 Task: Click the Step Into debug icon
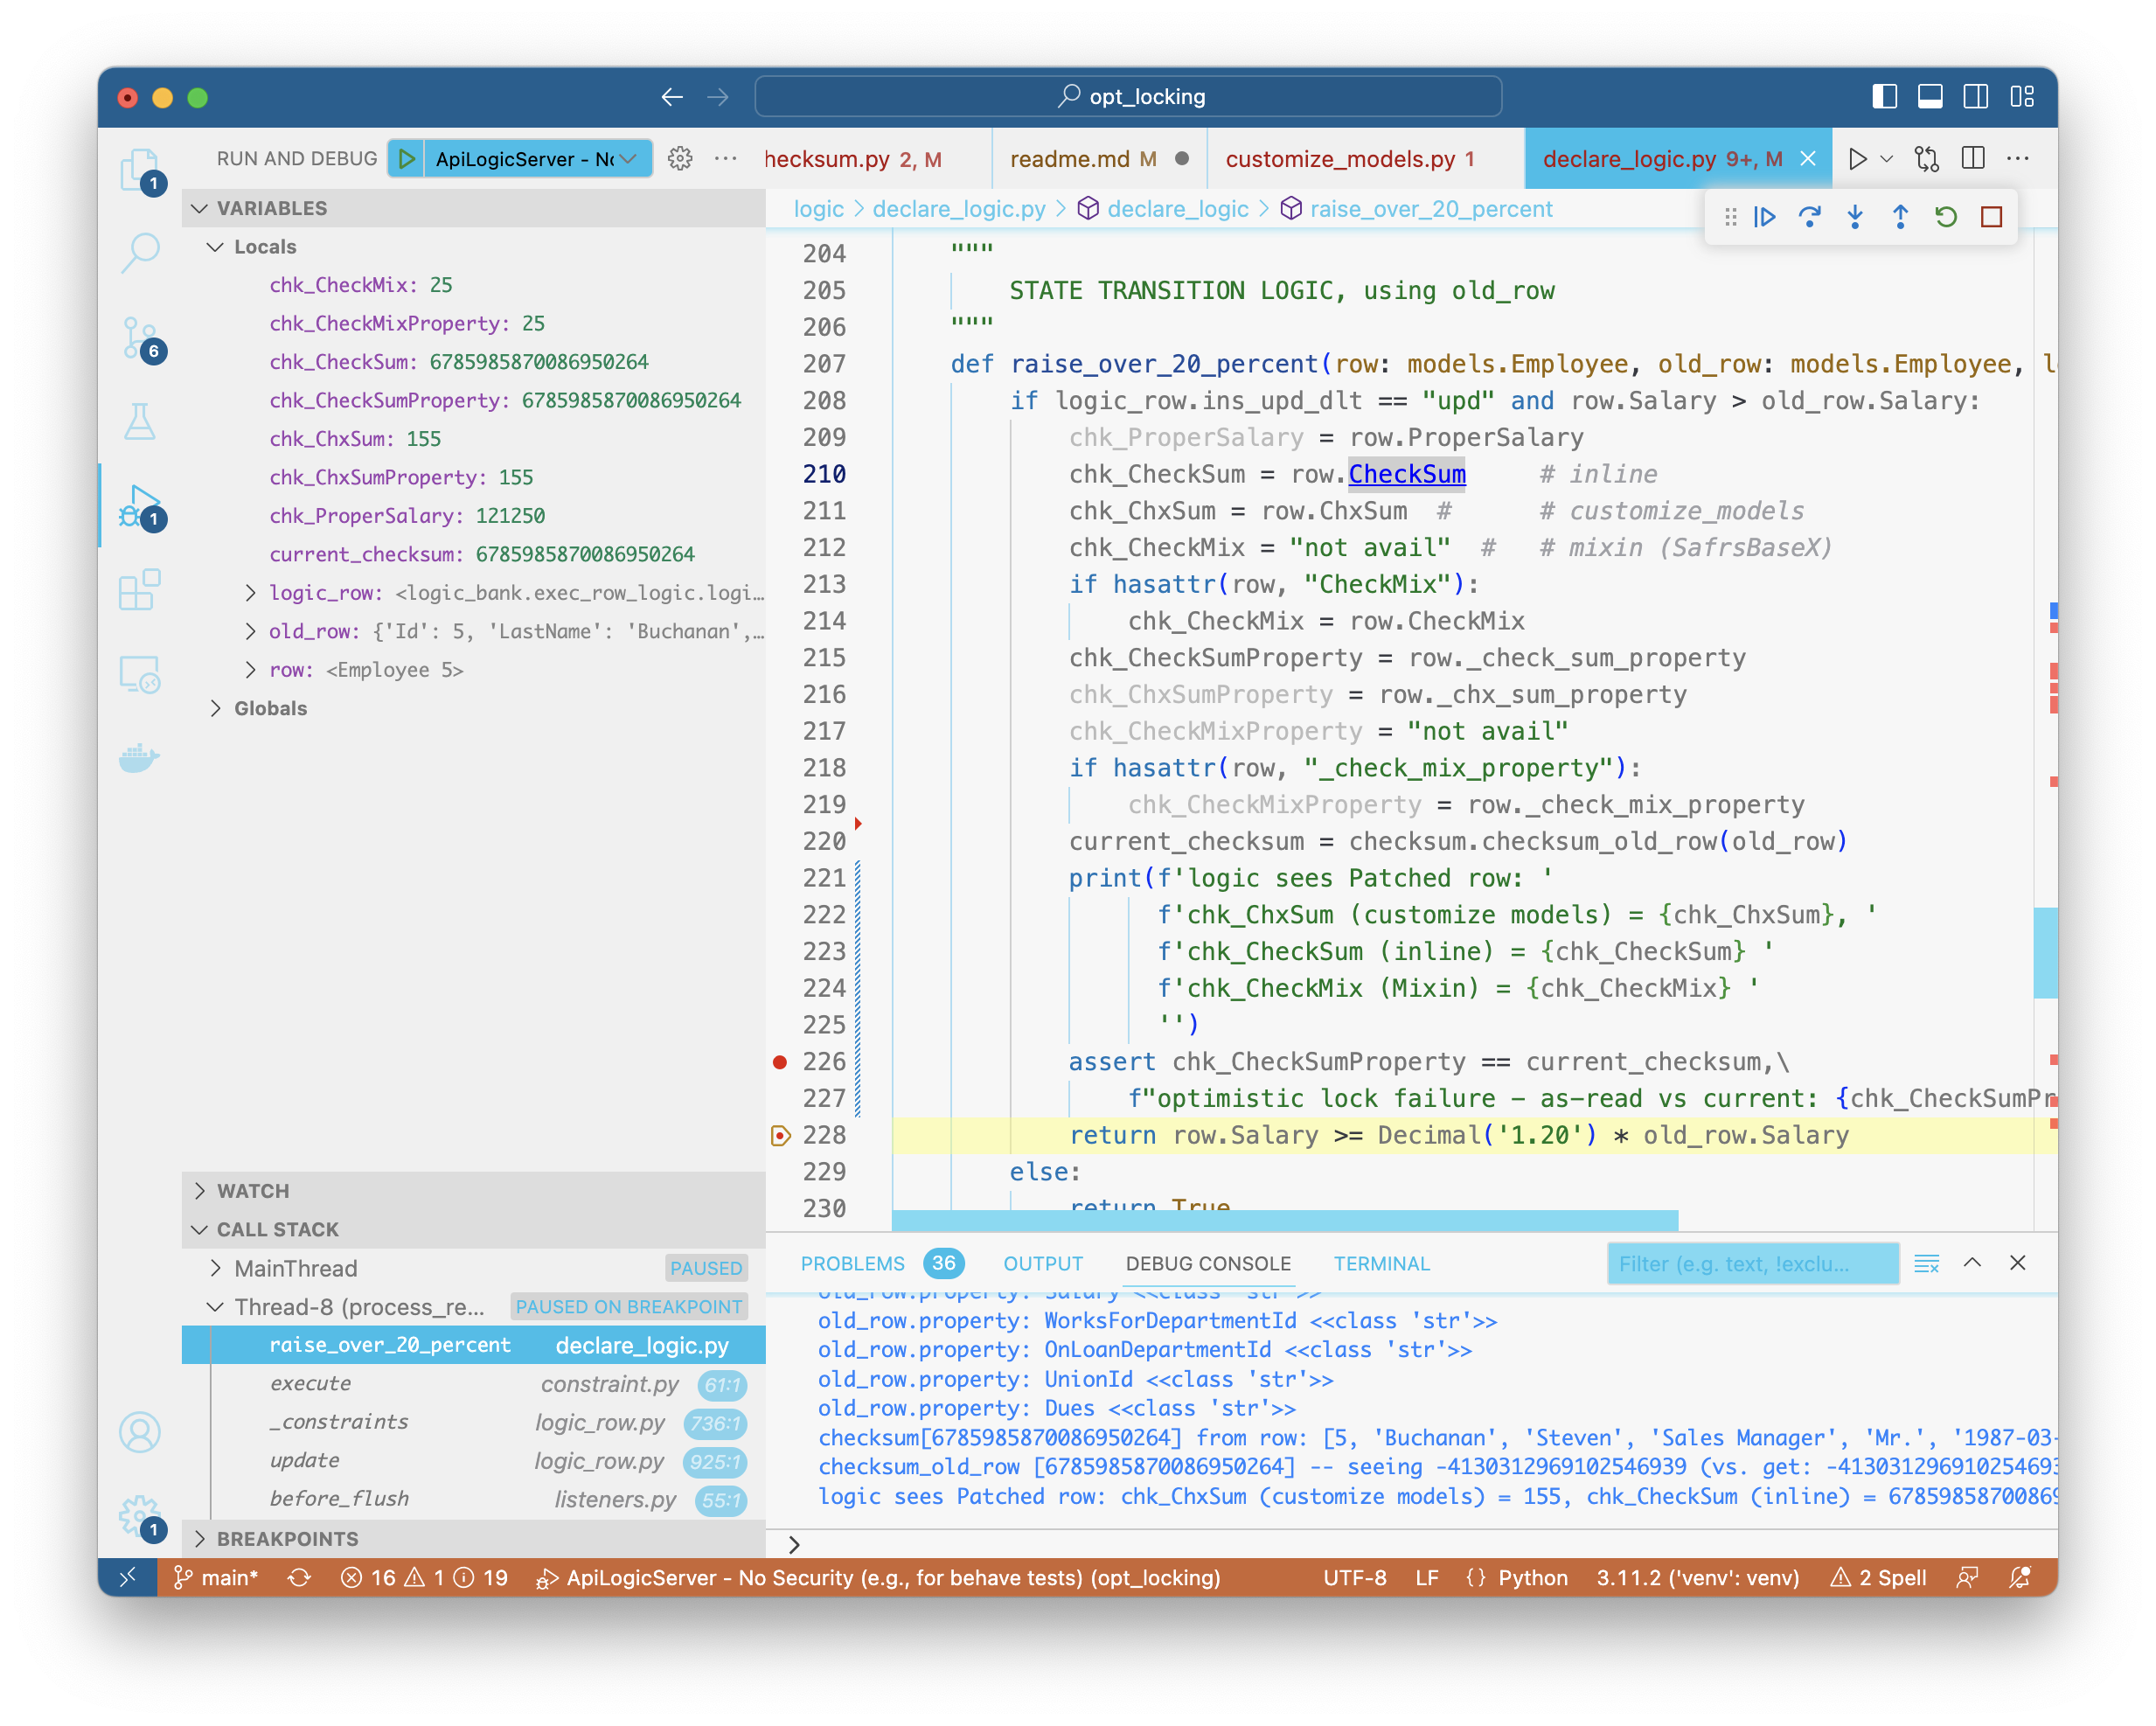click(x=1855, y=217)
